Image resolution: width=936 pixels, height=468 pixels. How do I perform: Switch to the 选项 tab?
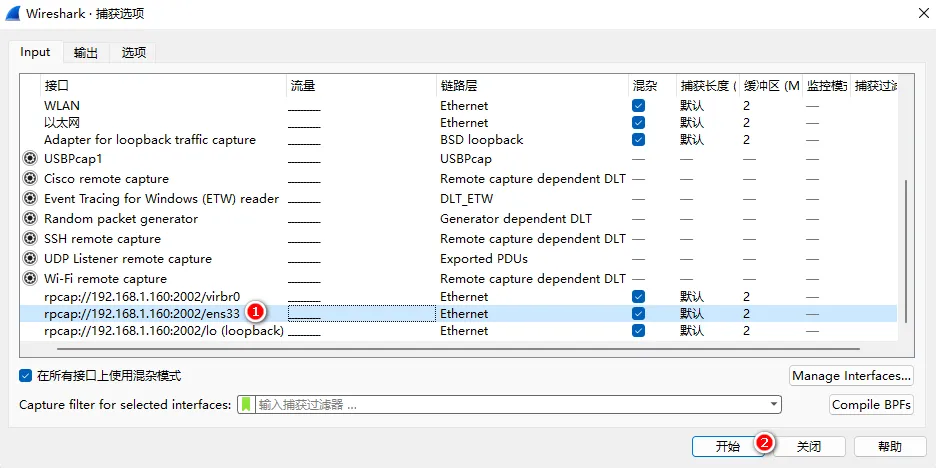134,53
